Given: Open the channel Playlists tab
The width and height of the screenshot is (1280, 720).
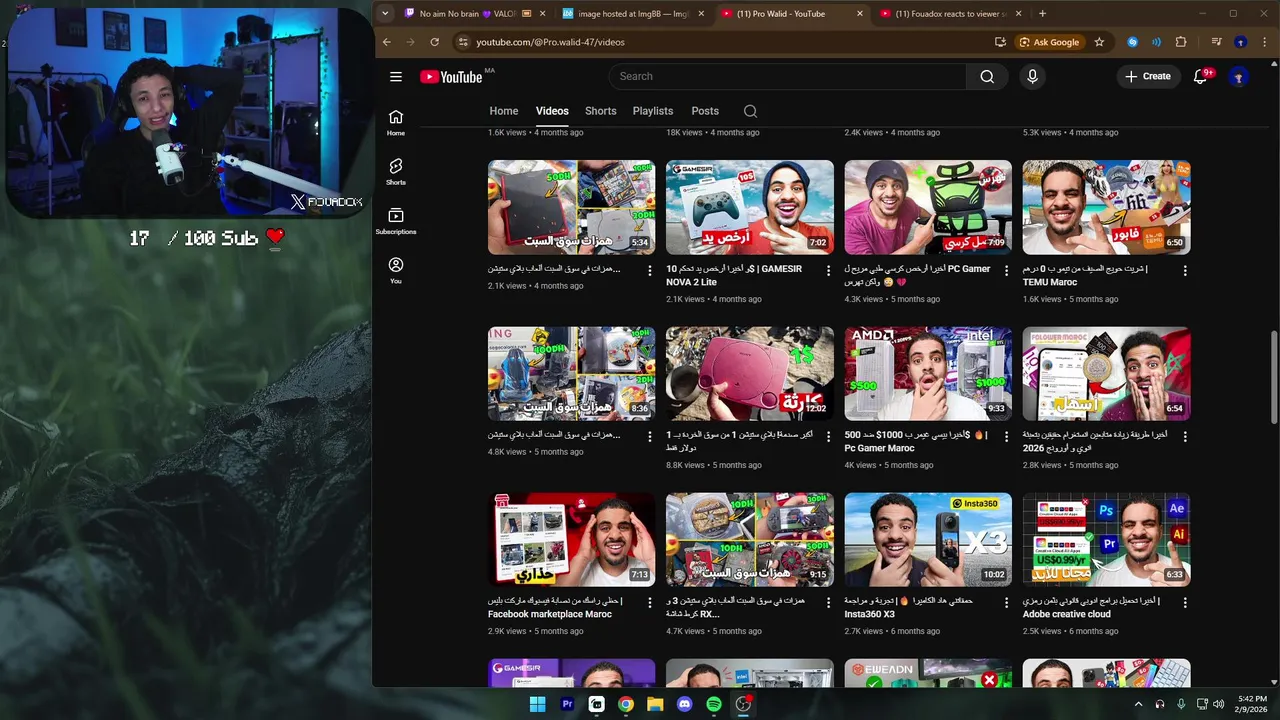Looking at the screenshot, I should 653,111.
